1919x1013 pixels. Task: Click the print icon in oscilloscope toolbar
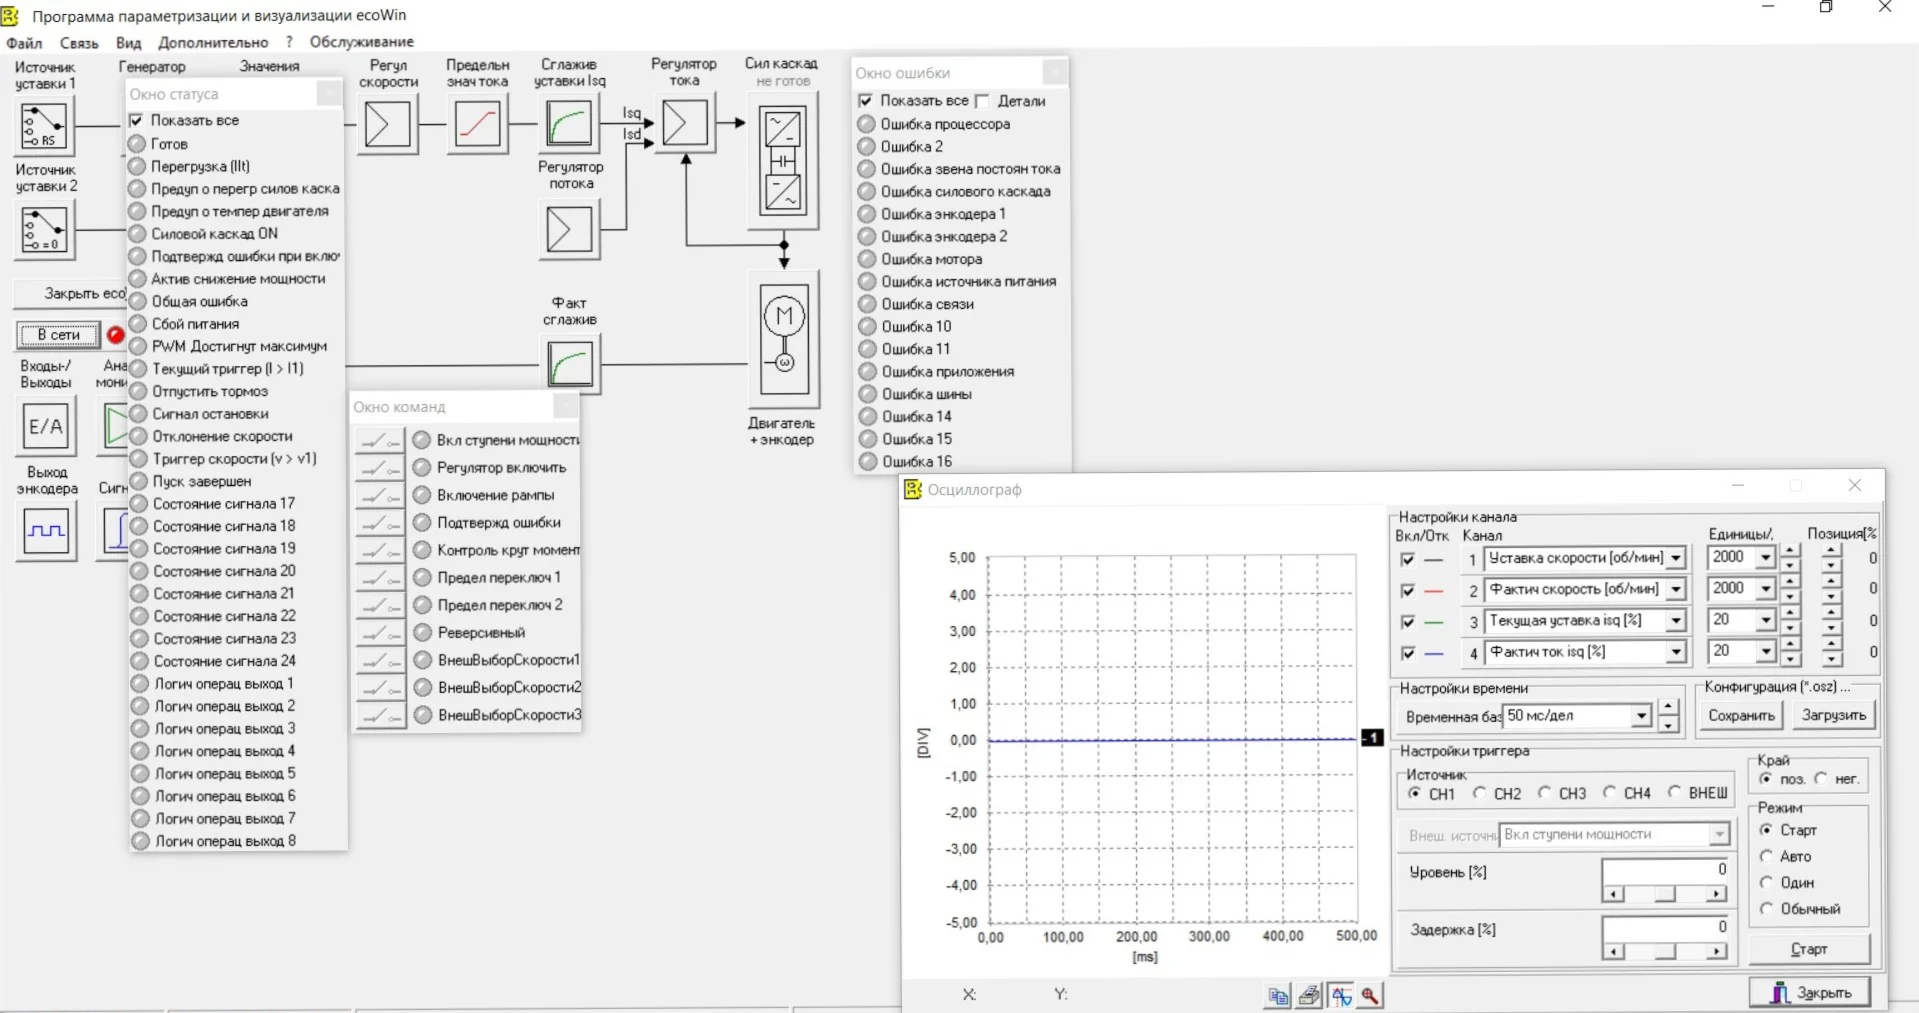pyautogui.click(x=1309, y=995)
